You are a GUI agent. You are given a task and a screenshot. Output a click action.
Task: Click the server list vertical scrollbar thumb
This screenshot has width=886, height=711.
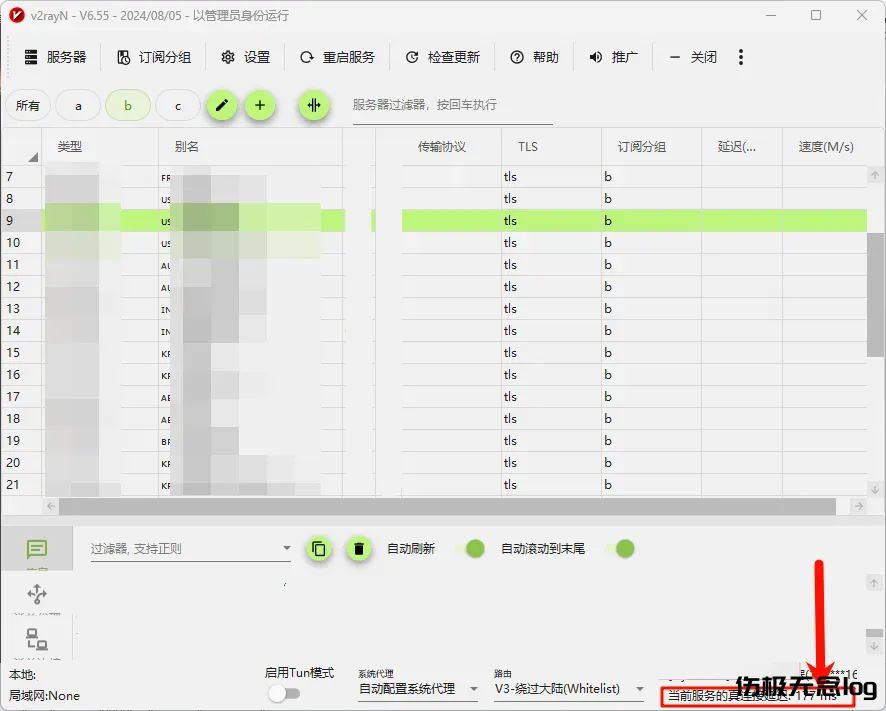point(875,294)
